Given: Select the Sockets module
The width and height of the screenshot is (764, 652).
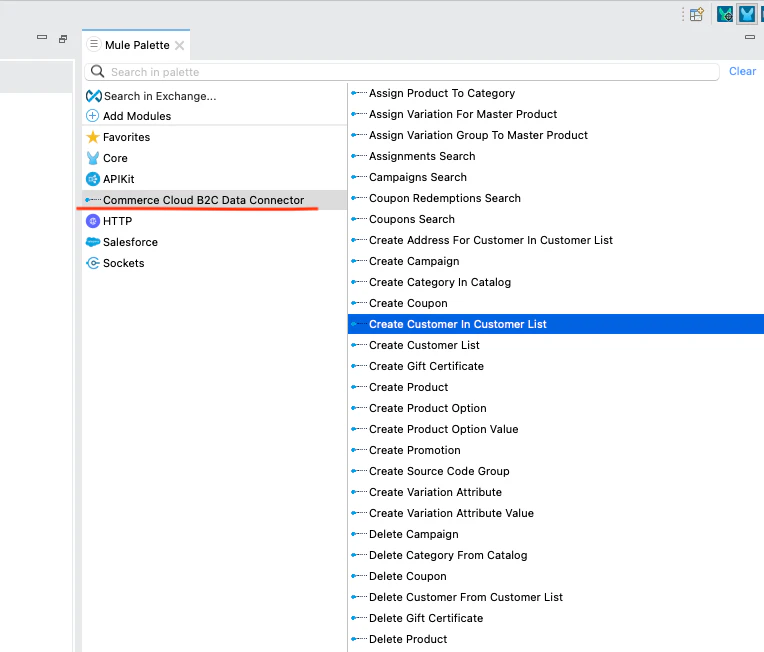Looking at the screenshot, I should (123, 263).
